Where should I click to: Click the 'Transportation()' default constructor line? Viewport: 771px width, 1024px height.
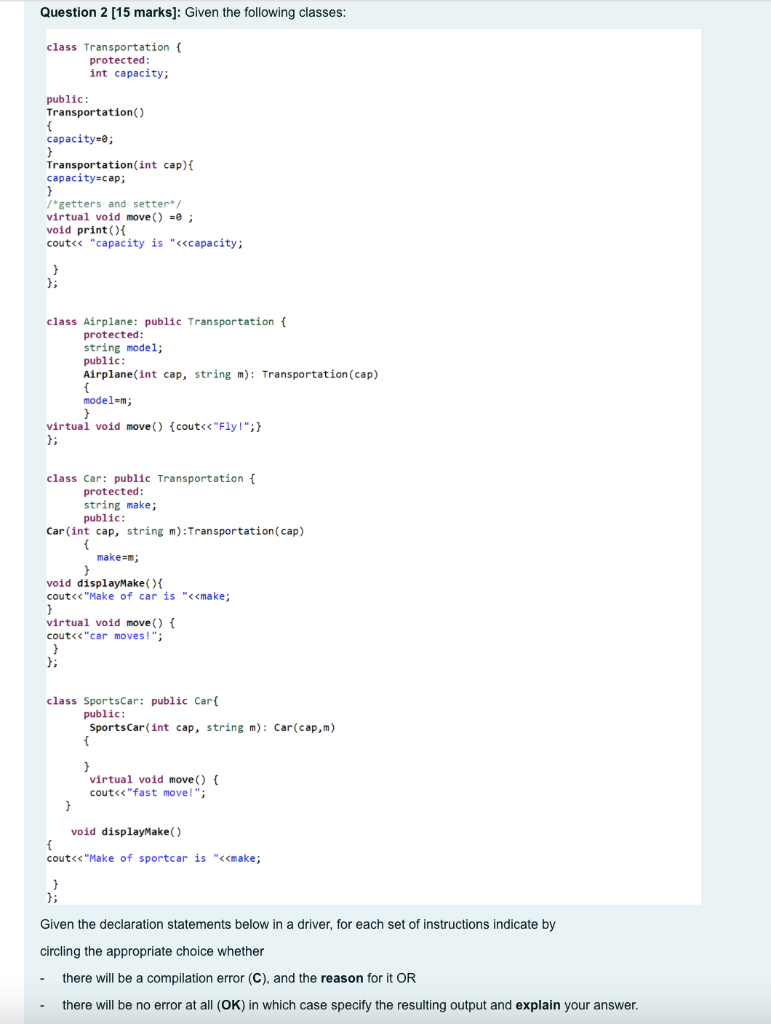point(95,112)
